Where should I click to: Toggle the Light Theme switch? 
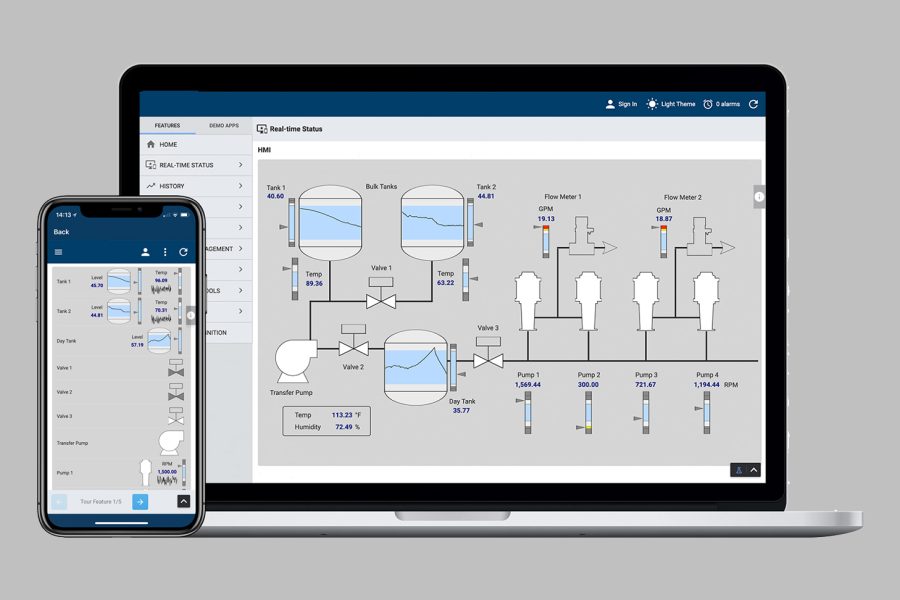pyautogui.click(x=653, y=104)
